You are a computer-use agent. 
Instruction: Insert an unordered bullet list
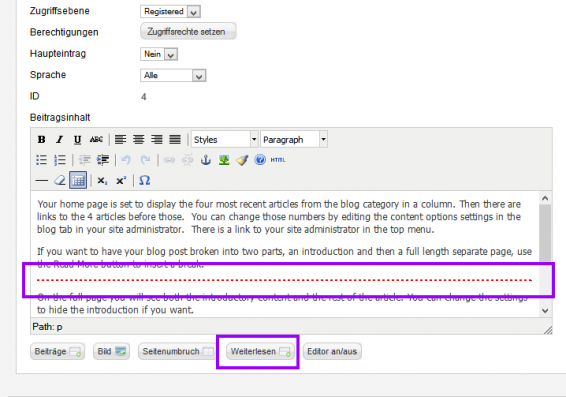coord(42,160)
